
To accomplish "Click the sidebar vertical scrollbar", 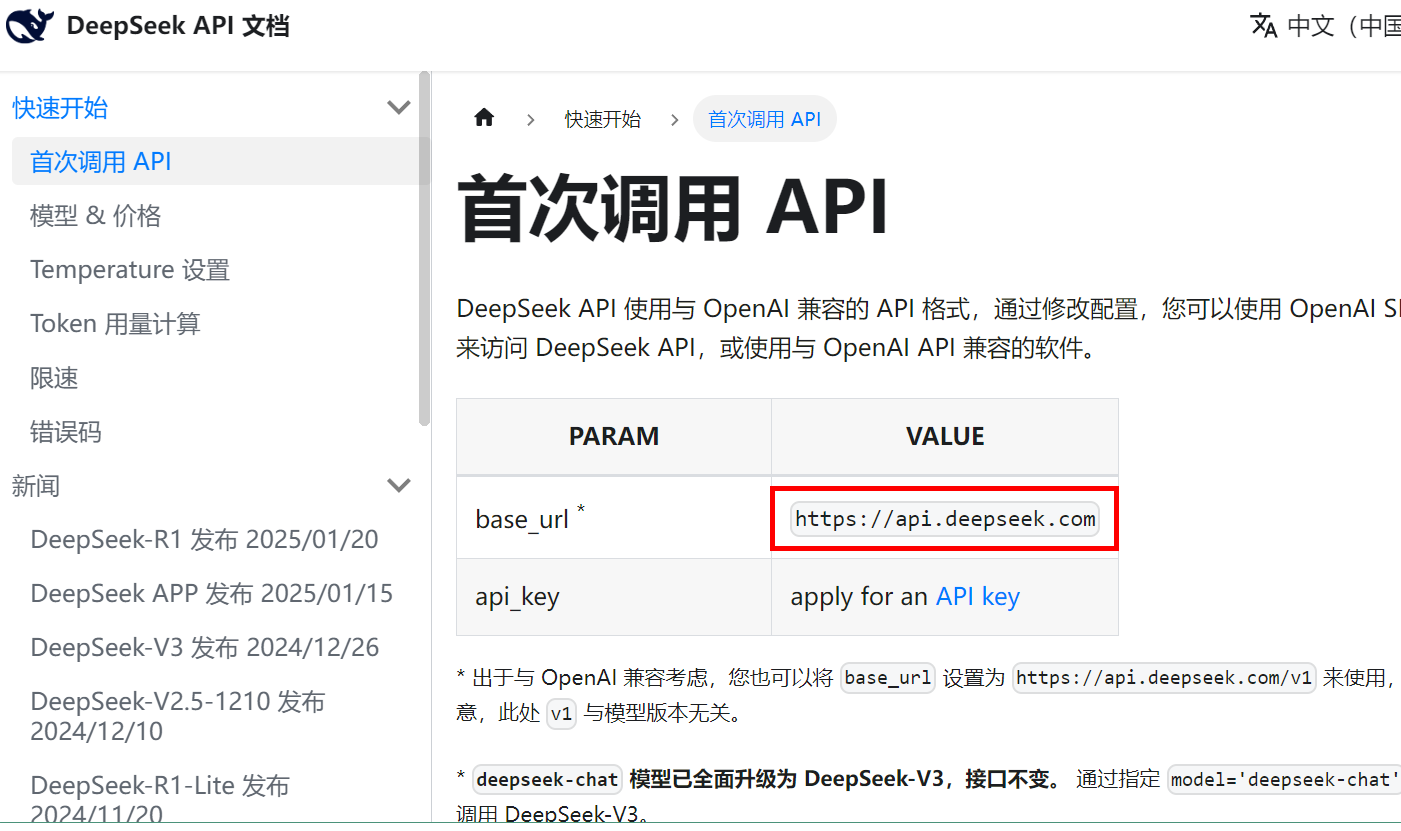I will coord(424,250).
